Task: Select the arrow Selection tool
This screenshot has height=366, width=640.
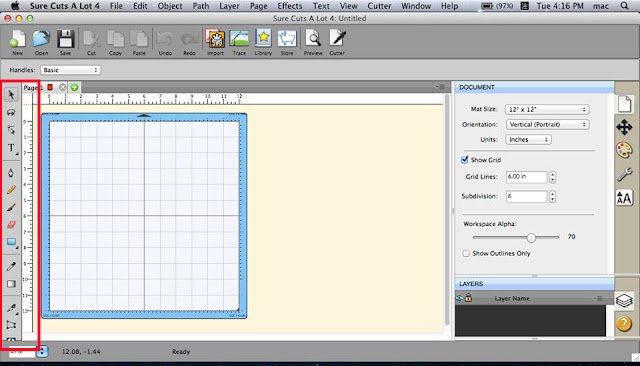Action: point(11,95)
